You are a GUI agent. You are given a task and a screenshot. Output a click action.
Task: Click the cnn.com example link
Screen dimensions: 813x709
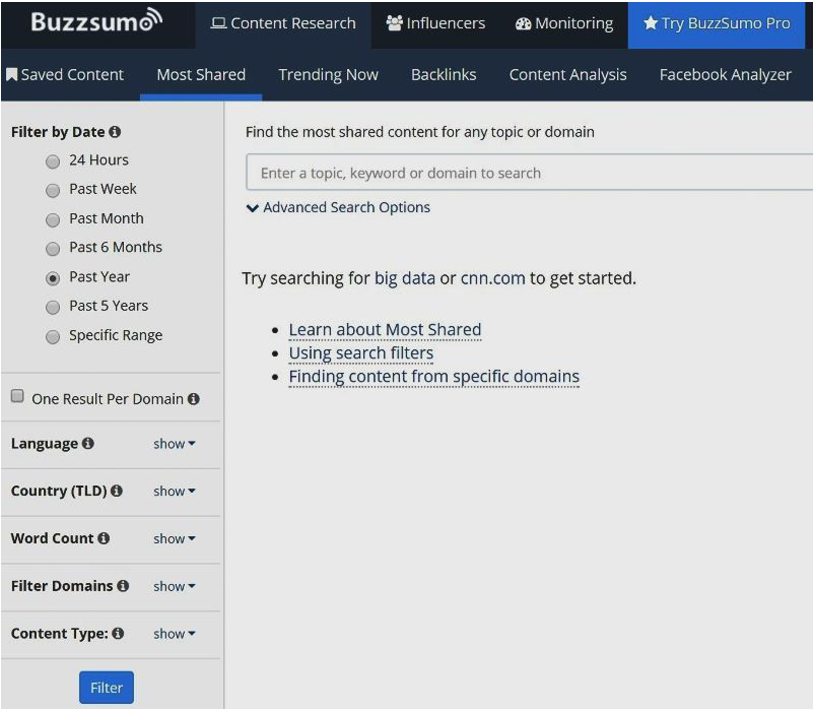(493, 279)
